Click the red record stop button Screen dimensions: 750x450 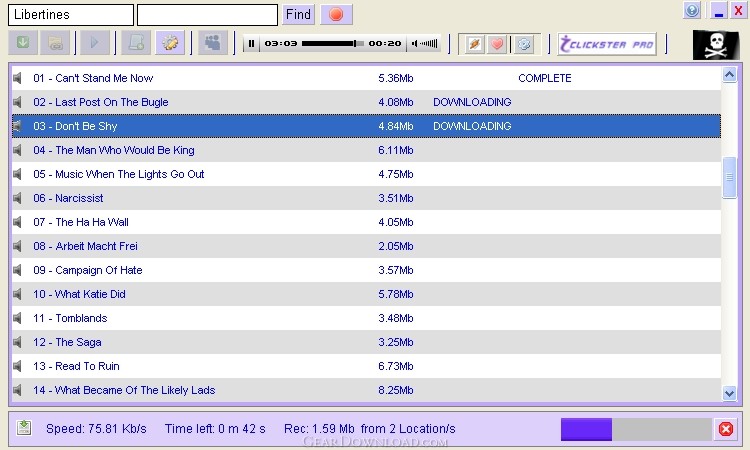pos(336,14)
